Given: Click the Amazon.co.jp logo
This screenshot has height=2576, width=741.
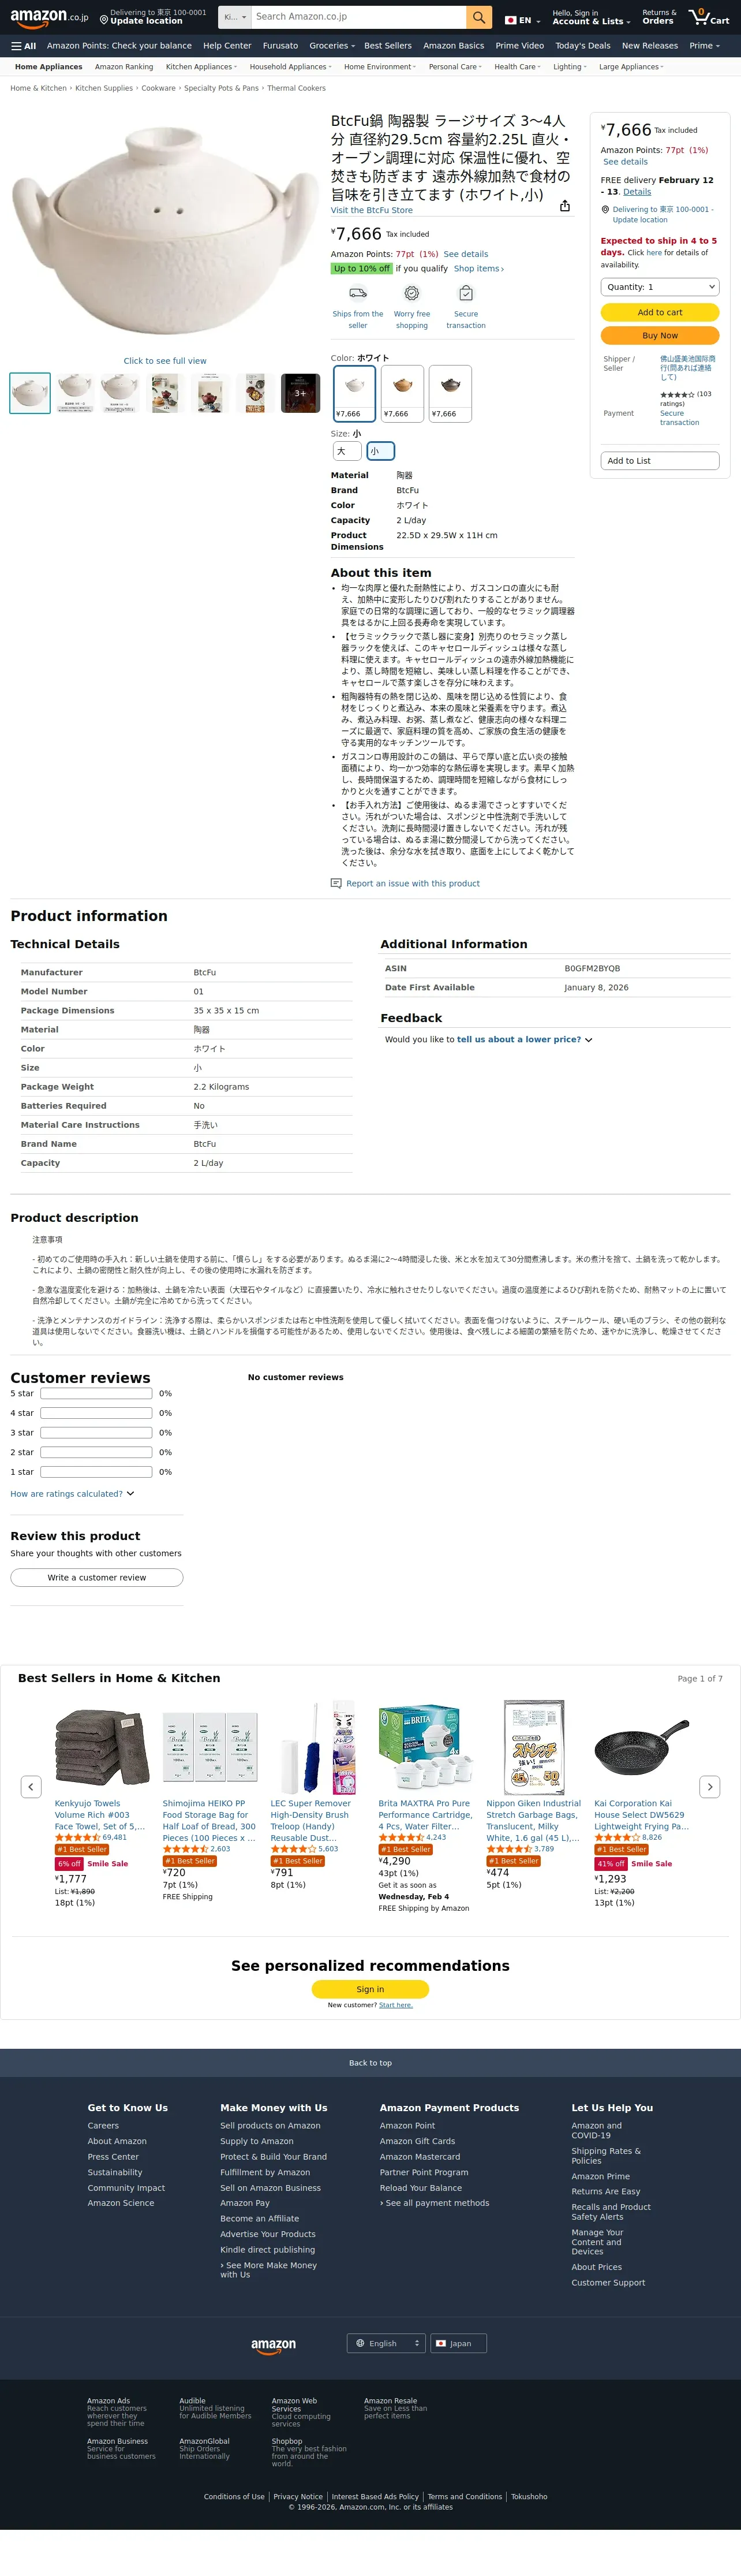Looking at the screenshot, I should [49, 17].
